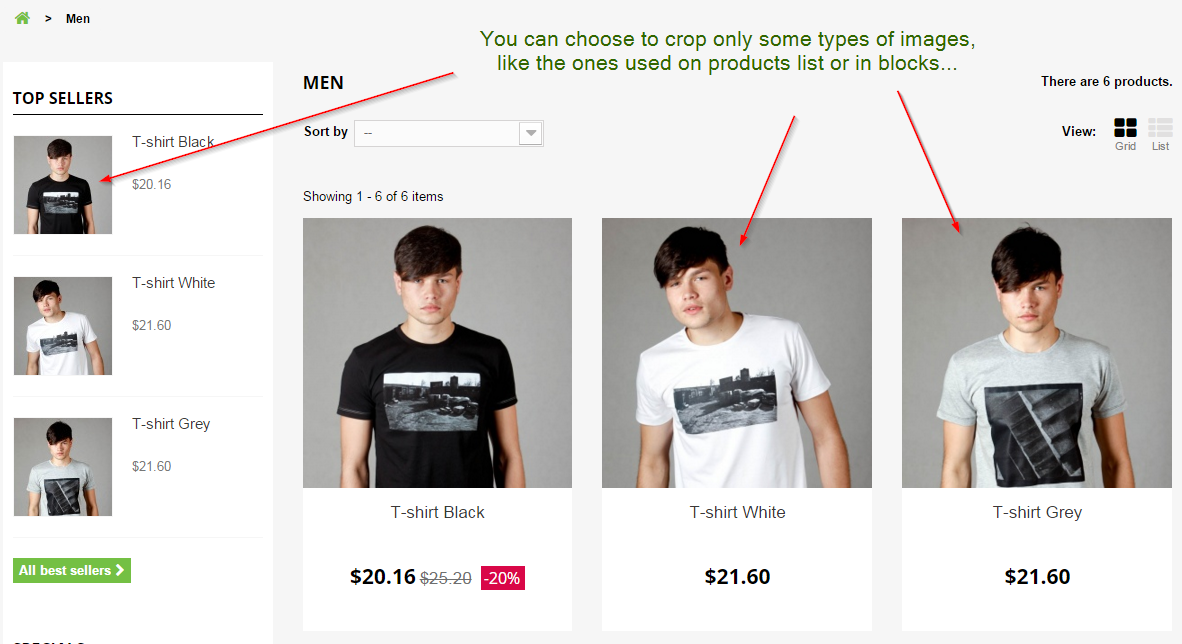Click T-shirt White title in product grid
The width and height of the screenshot is (1182, 644).
[x=737, y=512]
